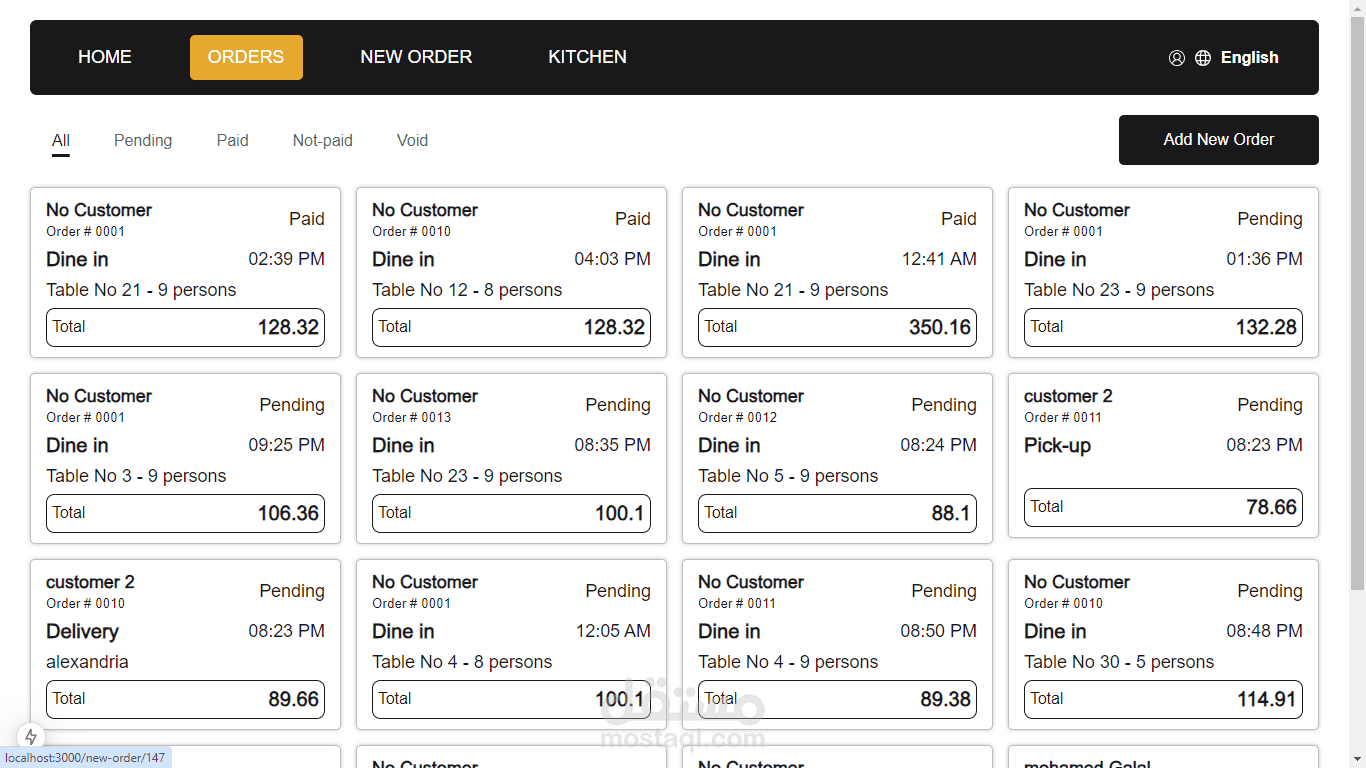
Task: Filter orders by Pending tab
Action: coord(143,141)
